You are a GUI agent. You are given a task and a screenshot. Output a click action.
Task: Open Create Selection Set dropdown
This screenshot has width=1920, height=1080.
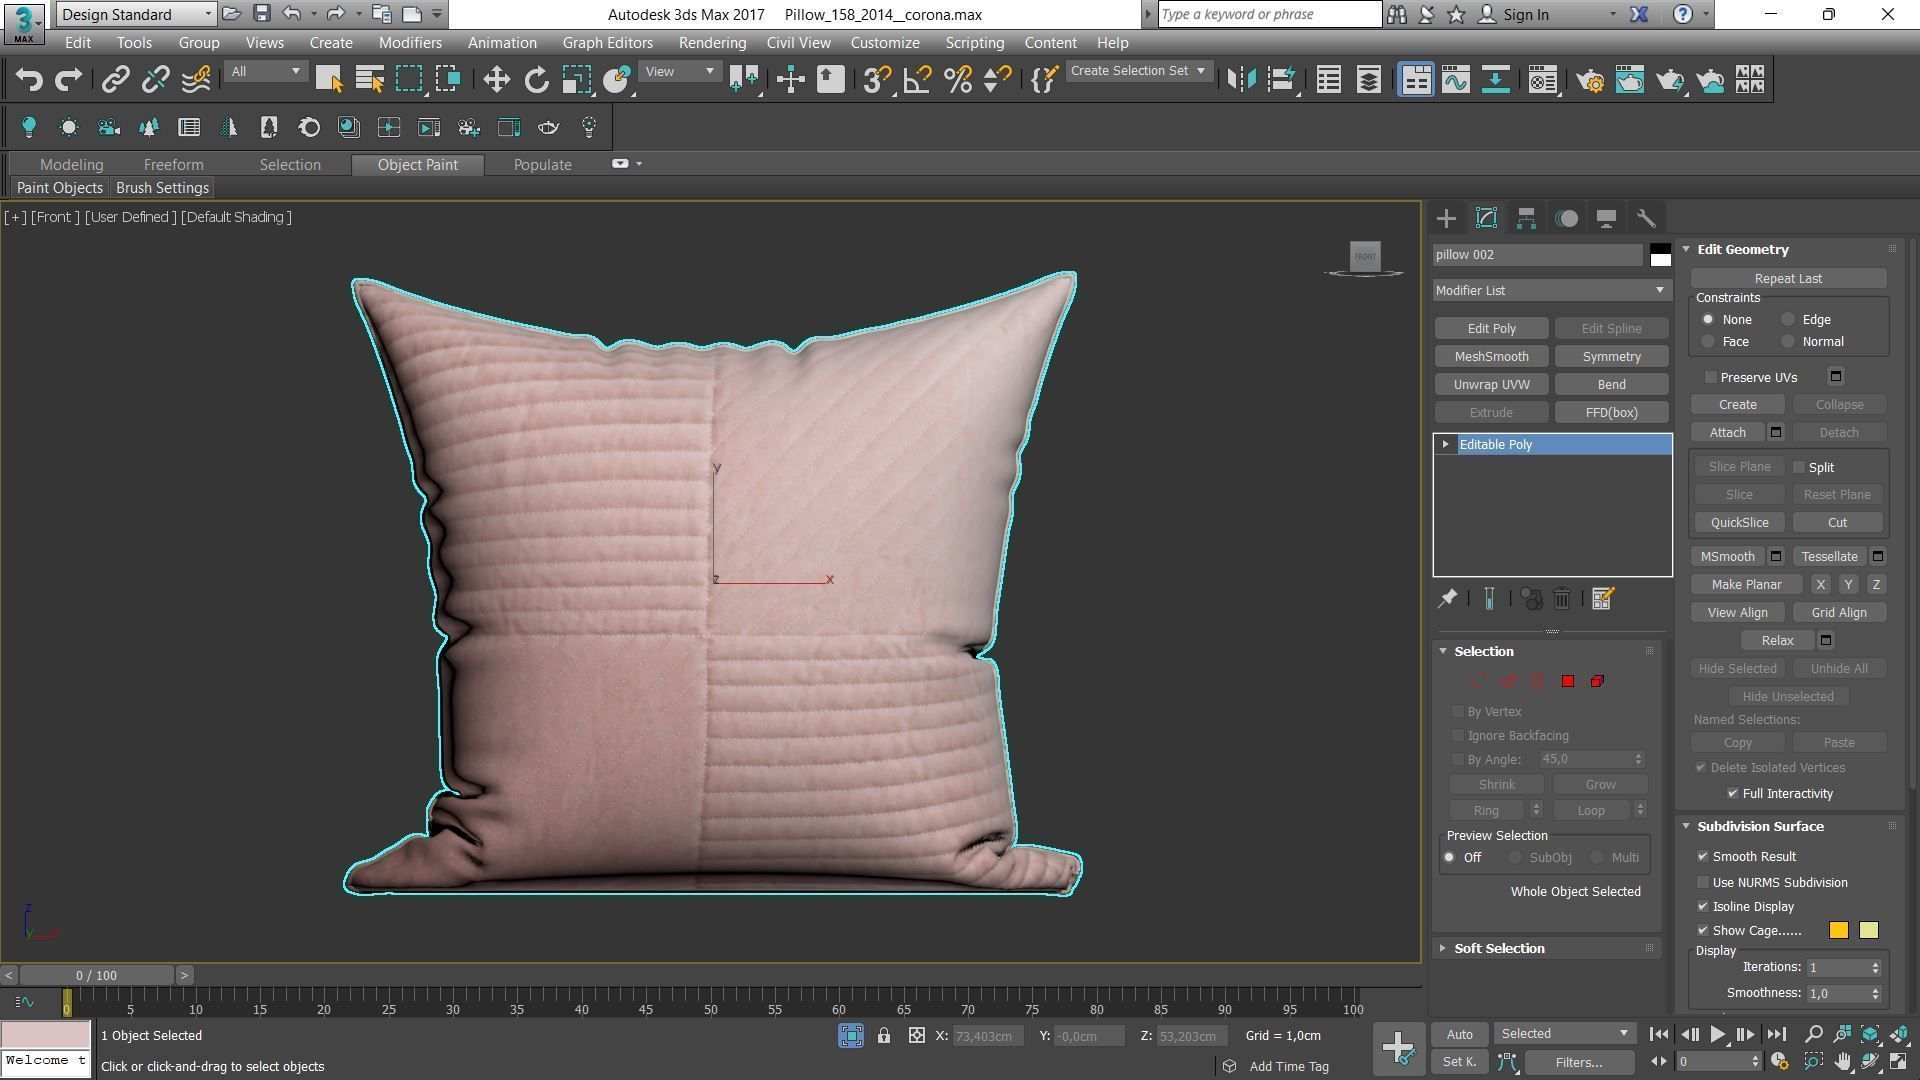coord(1138,71)
